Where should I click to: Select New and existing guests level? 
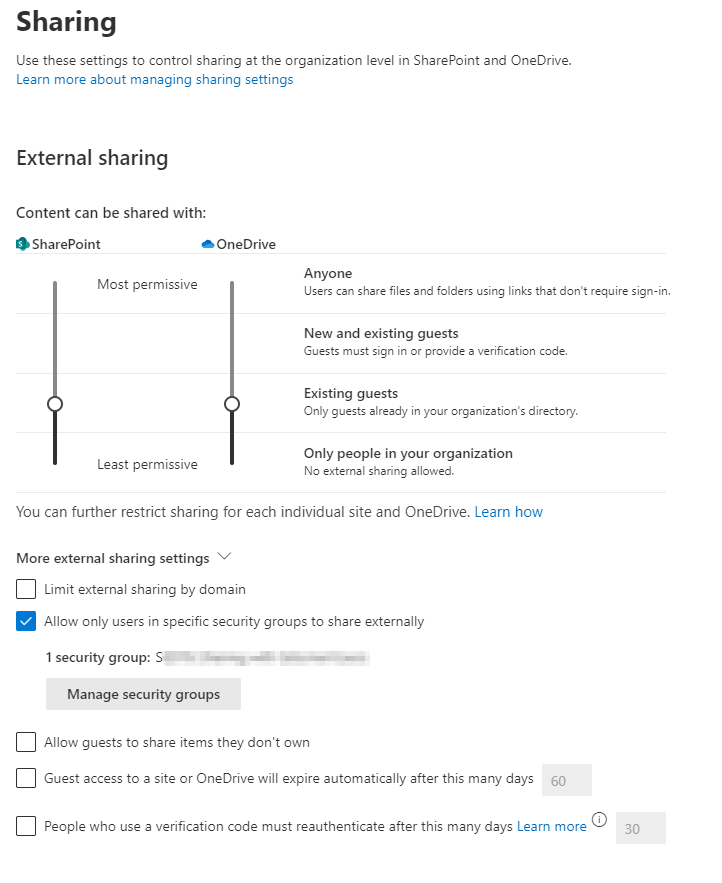(381, 334)
